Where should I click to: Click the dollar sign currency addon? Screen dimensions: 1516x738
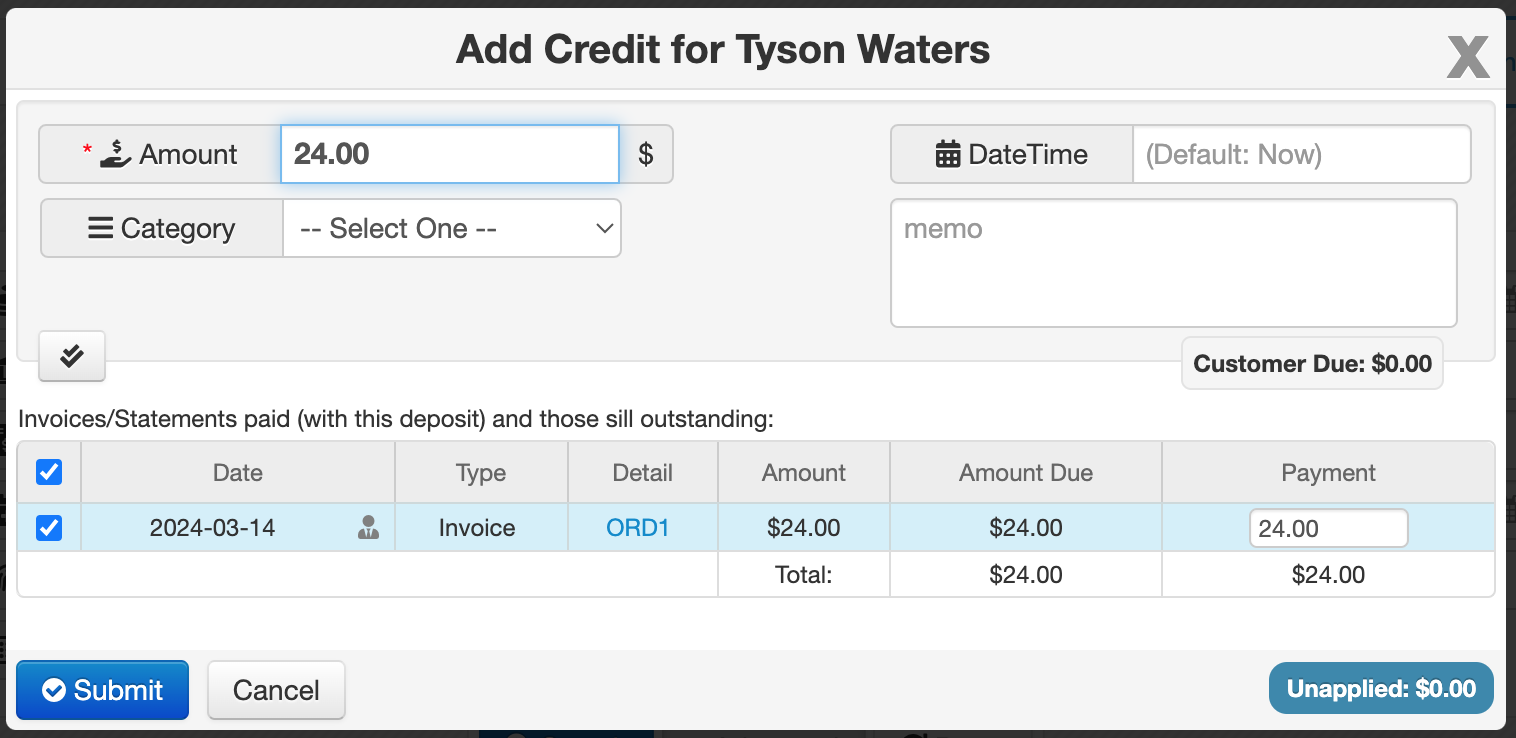click(646, 154)
